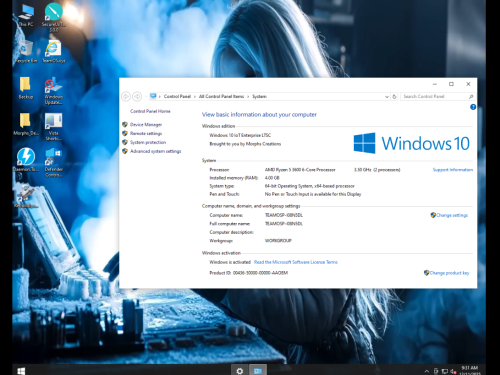Expand chevron after Control Panel breadcrumb
The width and height of the screenshot is (500, 375).
[x=195, y=97]
